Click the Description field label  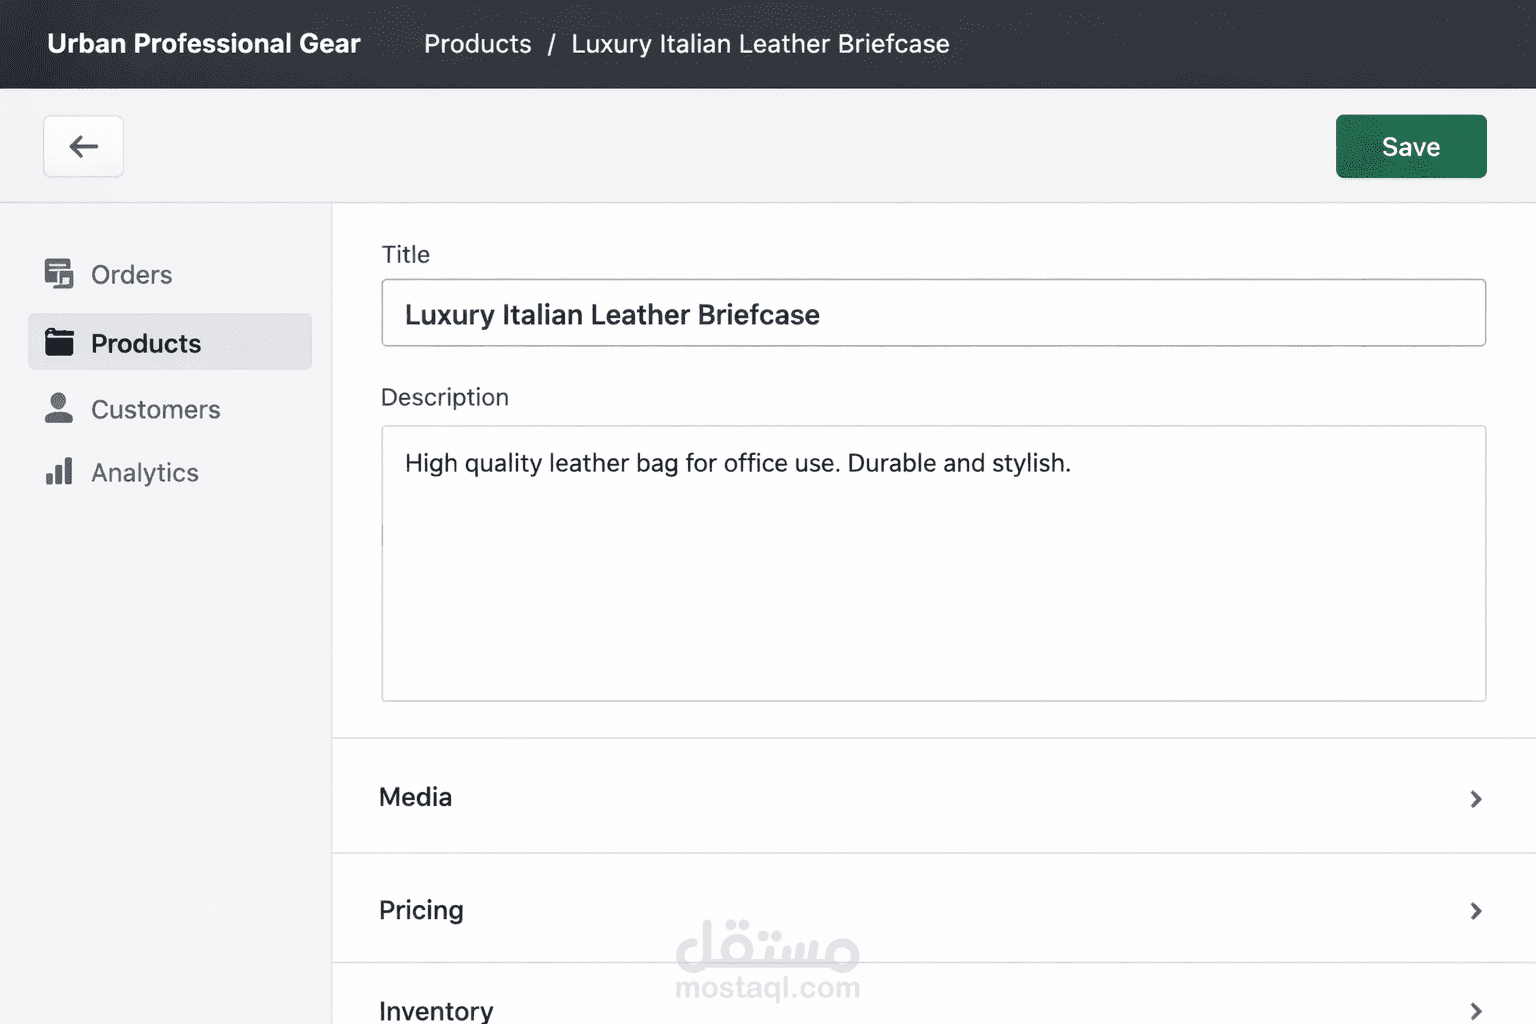click(445, 397)
